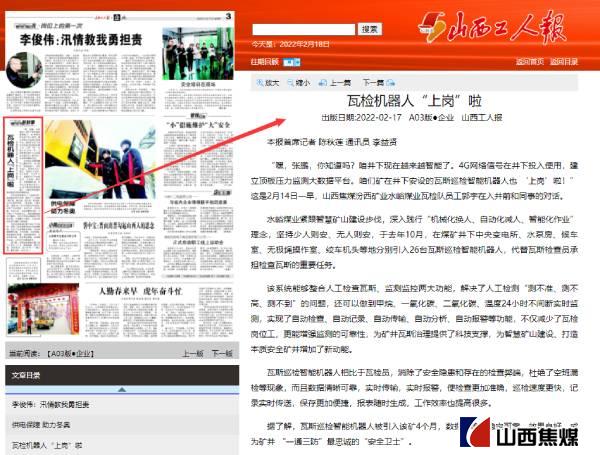600x455 pixels.
Task: Open list item 供电保障 助力冬奥
Action: [41, 425]
